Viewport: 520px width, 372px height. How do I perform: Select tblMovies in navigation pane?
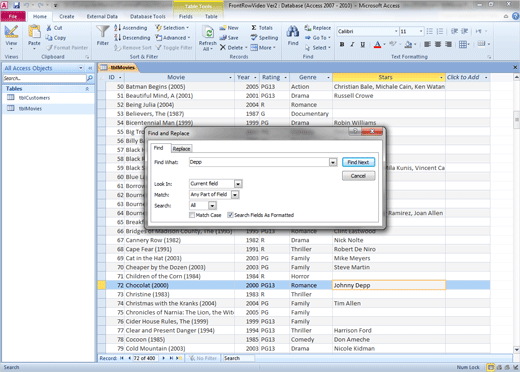30,108
